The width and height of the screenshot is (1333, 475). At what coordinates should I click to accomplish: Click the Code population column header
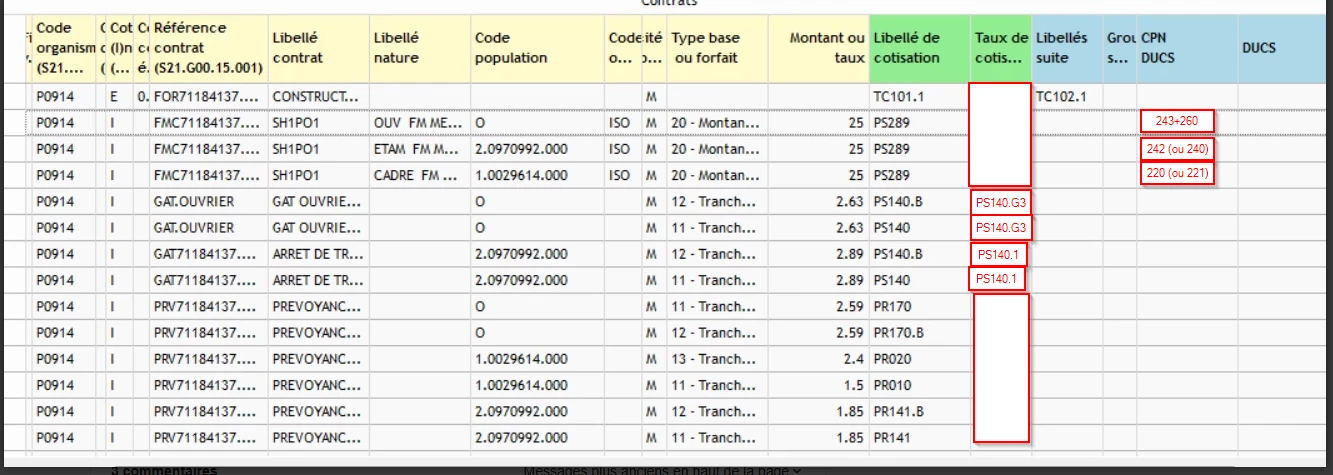click(x=537, y=49)
